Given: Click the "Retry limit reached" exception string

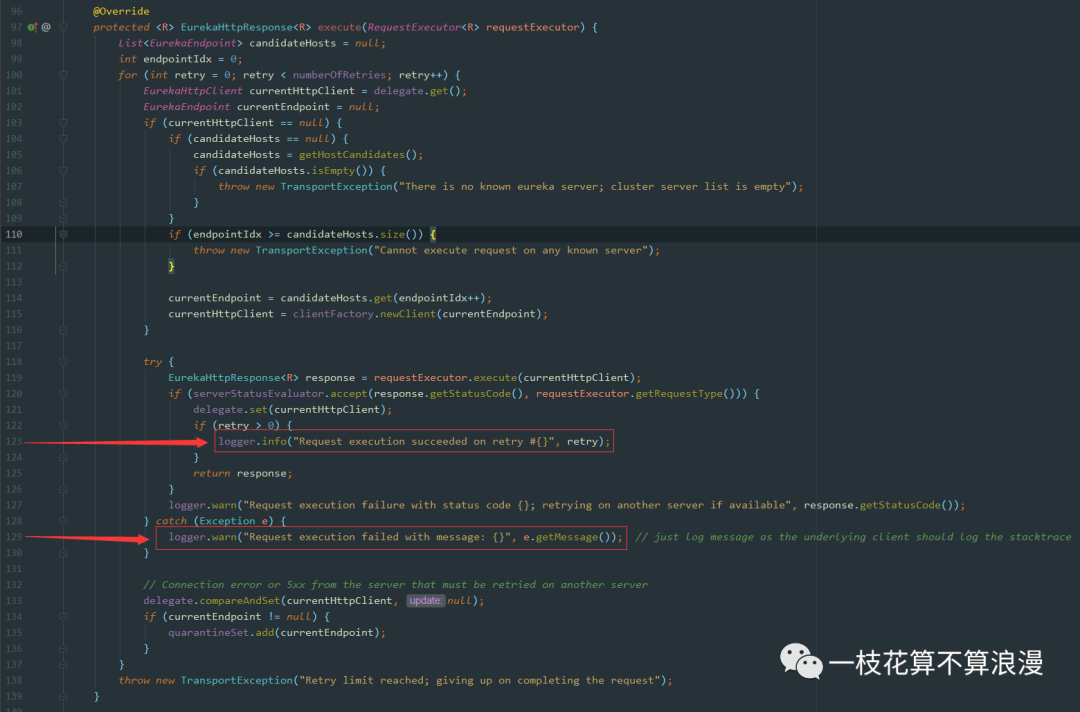Looking at the screenshot, I should 479,680.
